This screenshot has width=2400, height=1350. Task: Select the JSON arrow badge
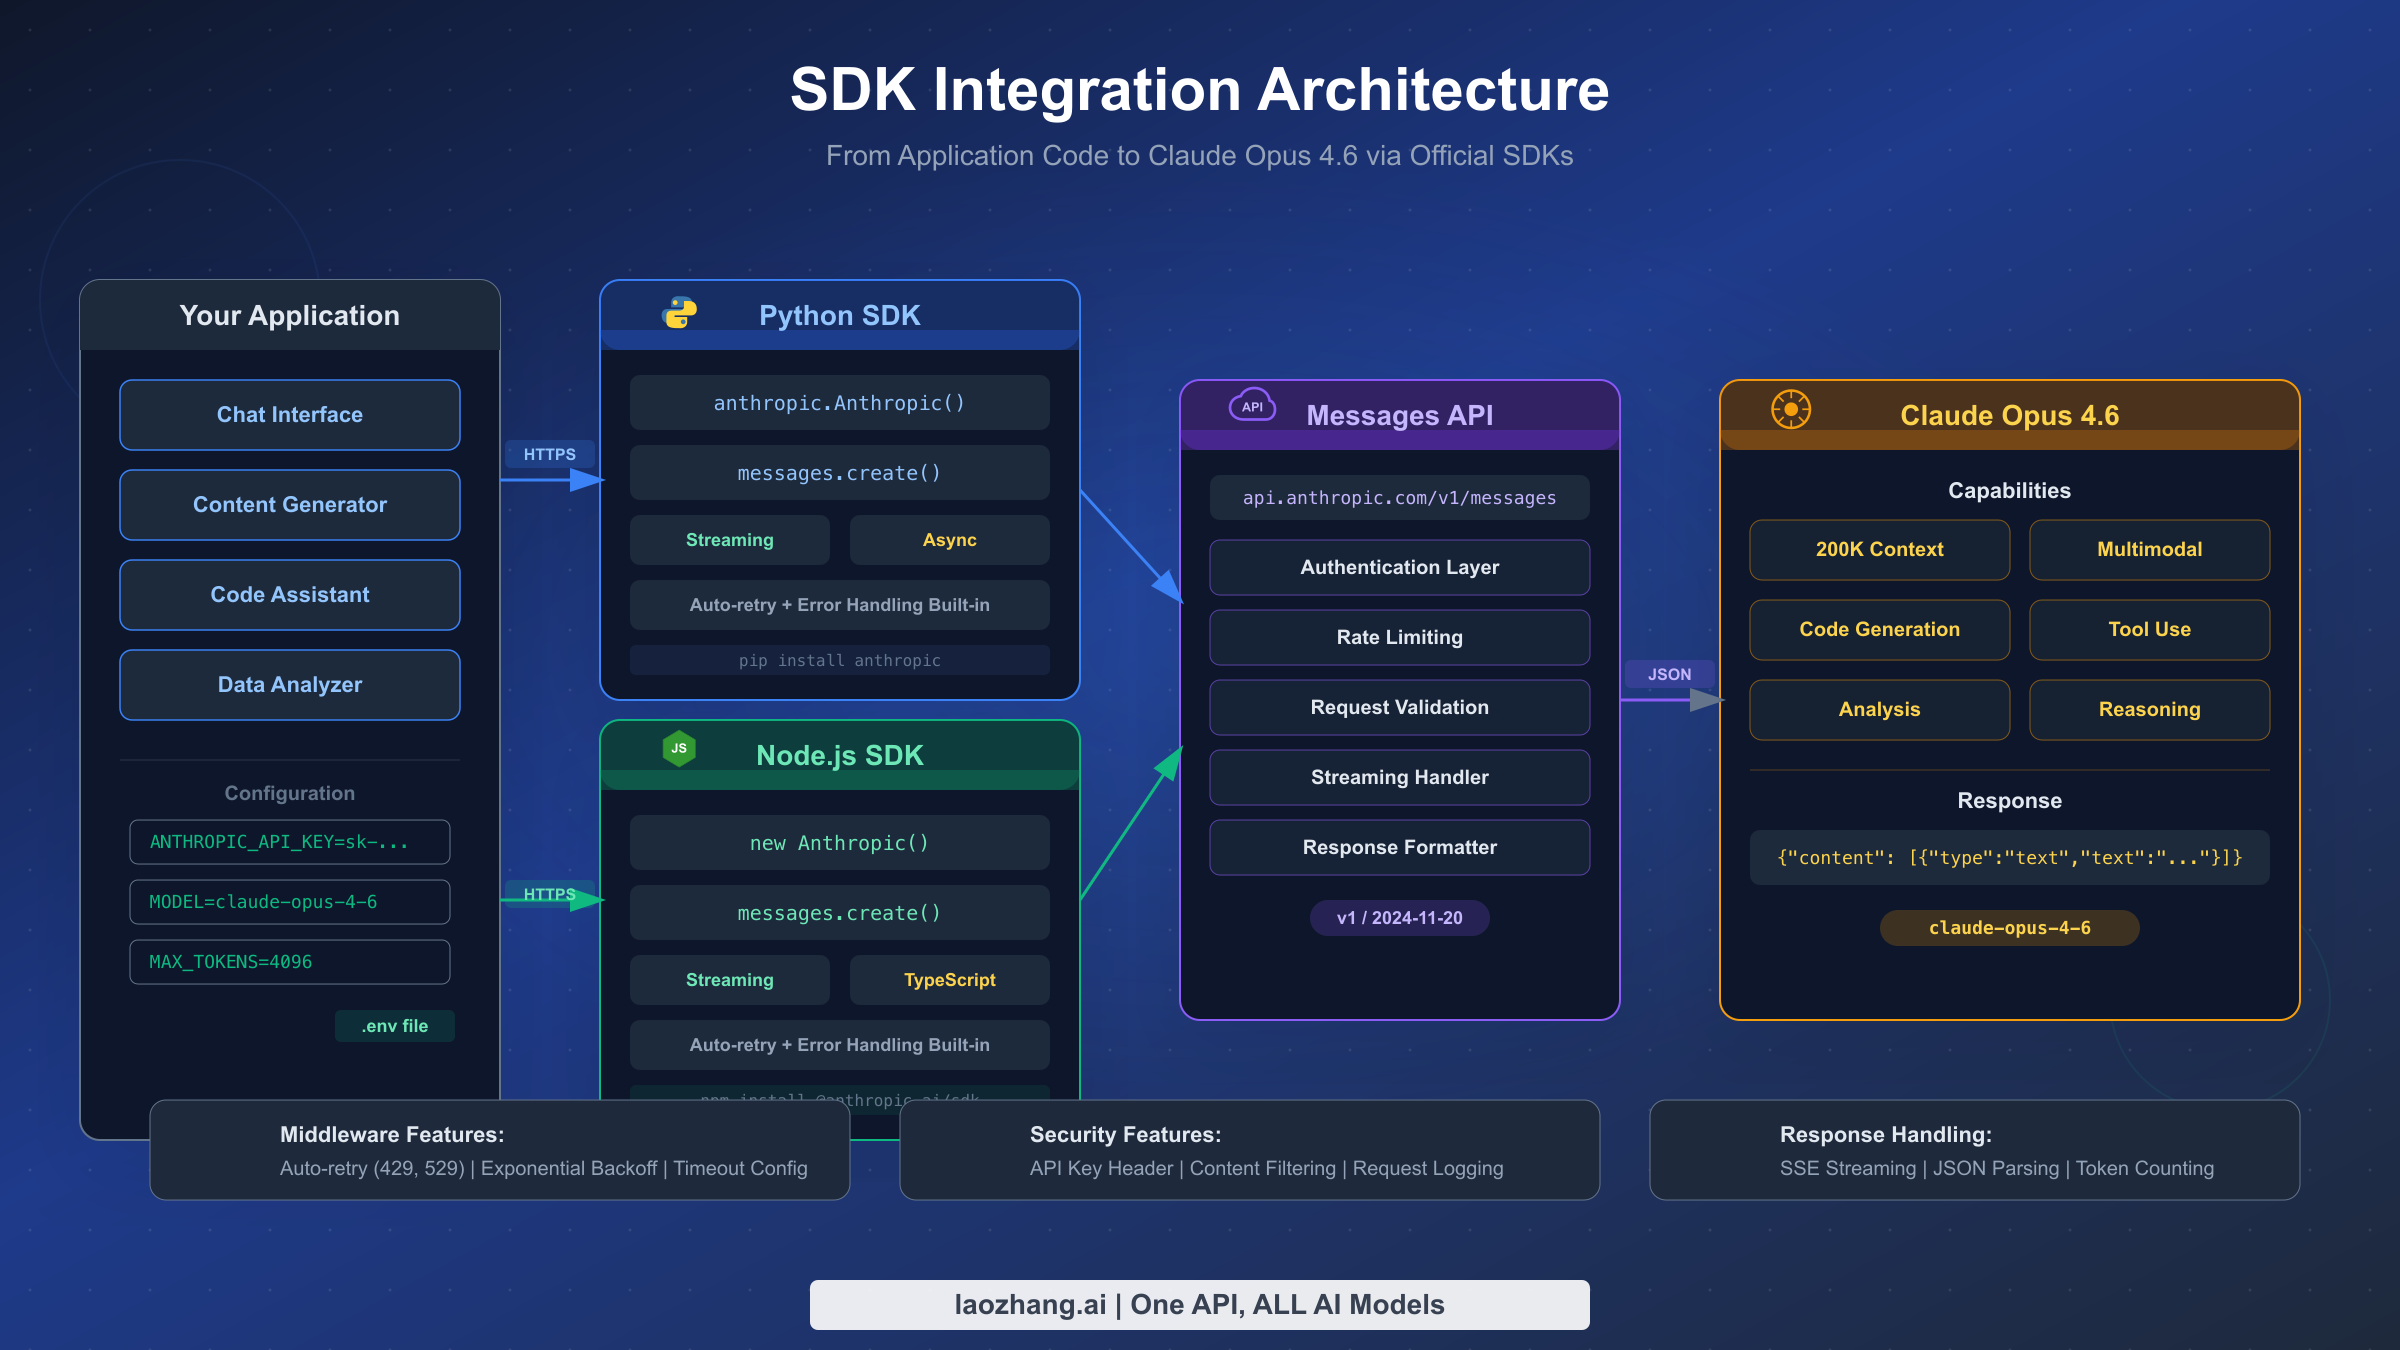1669,675
